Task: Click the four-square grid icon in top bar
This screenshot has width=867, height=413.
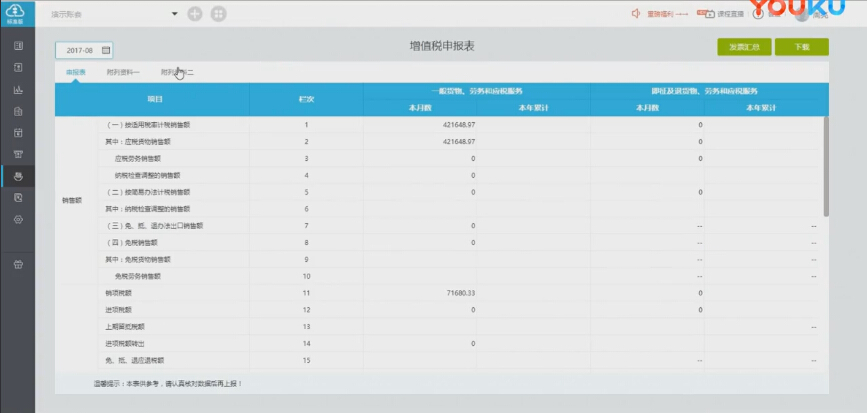Action: [x=218, y=14]
